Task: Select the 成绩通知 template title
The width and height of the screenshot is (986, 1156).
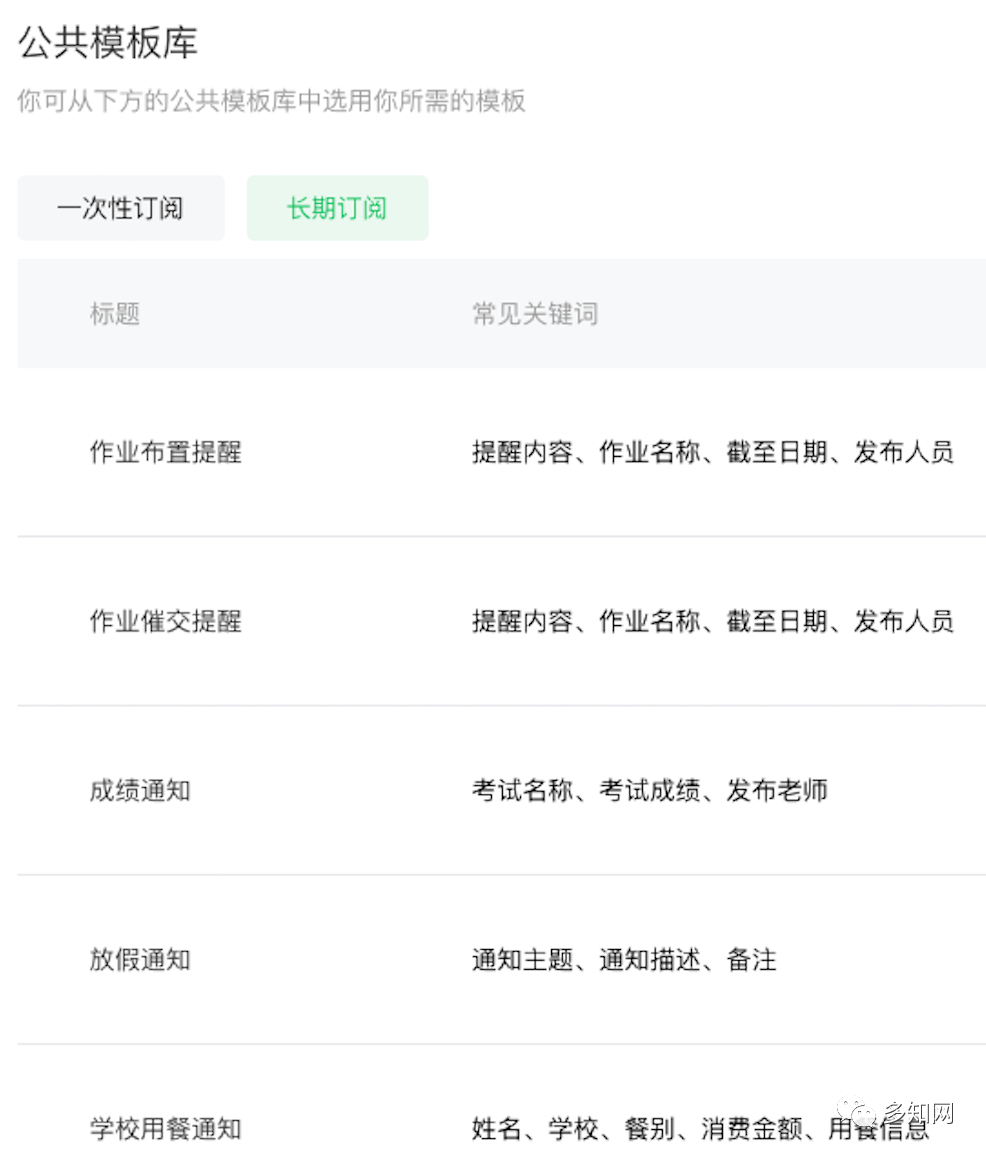Action: (x=140, y=791)
